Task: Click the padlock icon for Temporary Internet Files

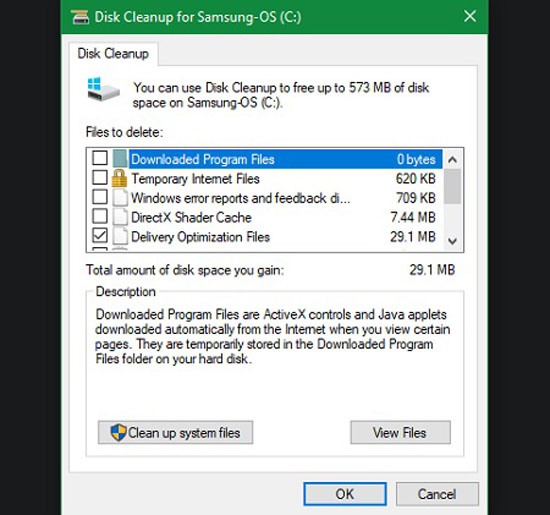Action: click(x=119, y=178)
